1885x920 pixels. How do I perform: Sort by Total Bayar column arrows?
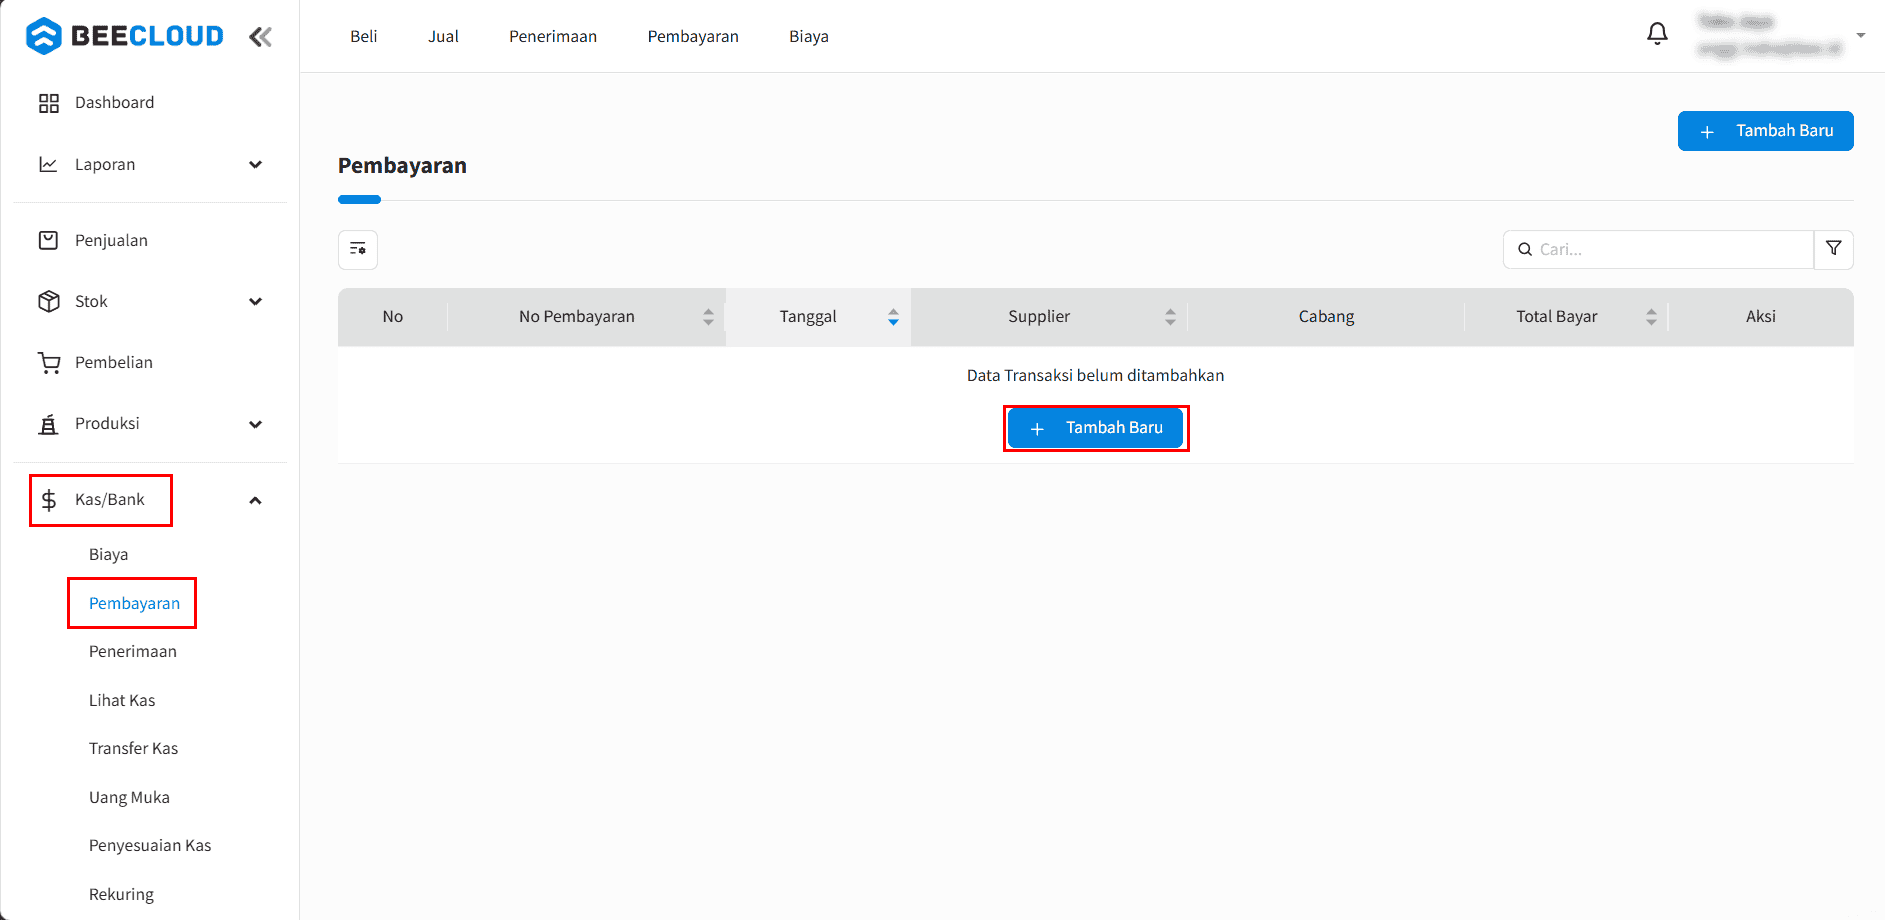(1651, 316)
